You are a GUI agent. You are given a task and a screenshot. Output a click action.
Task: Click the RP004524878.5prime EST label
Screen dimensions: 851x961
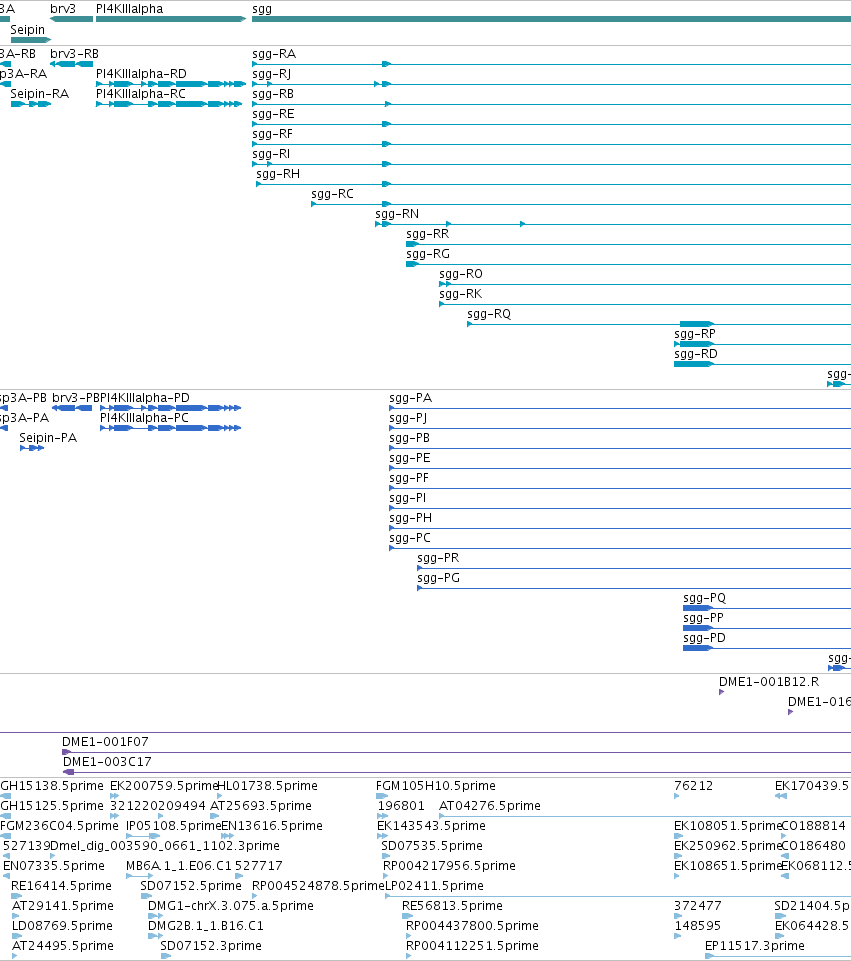pos(318,886)
